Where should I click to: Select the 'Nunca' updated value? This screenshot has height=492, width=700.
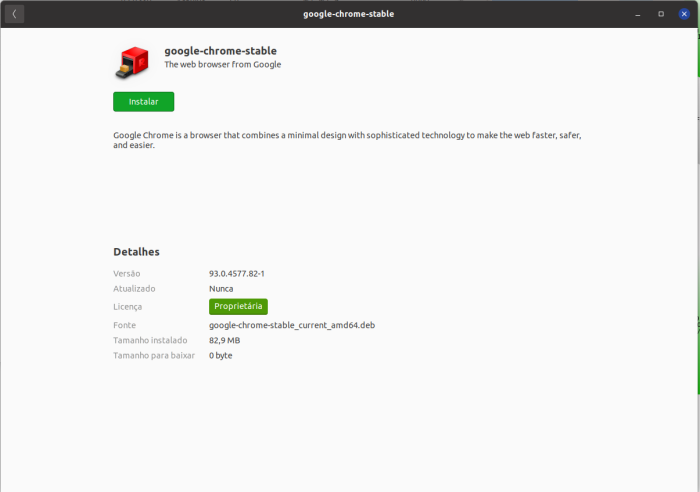pyautogui.click(x=221, y=289)
